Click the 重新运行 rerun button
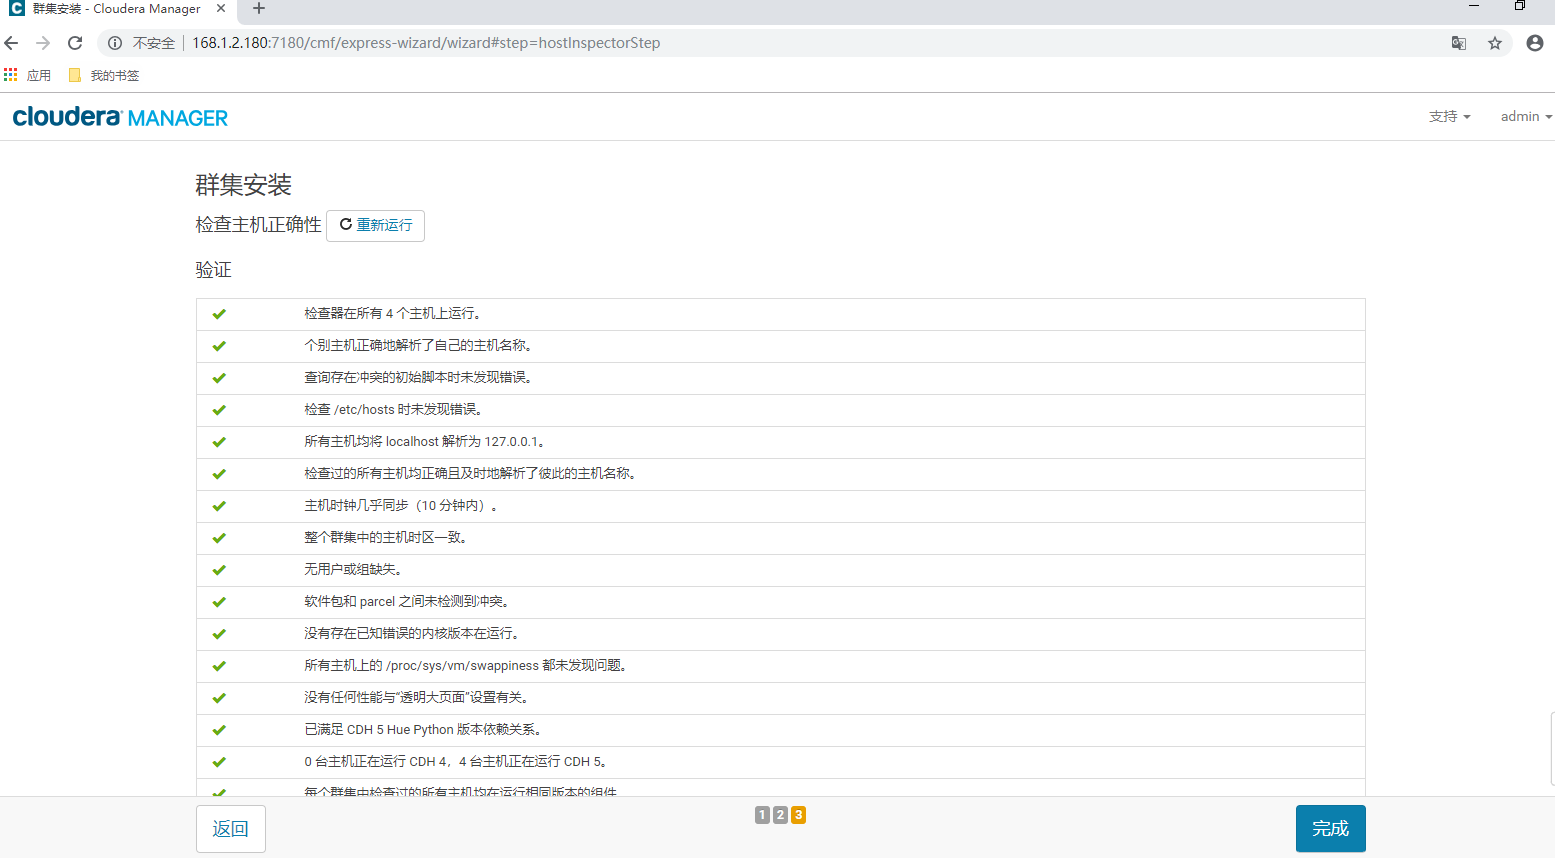This screenshot has height=858, width=1555. point(376,225)
